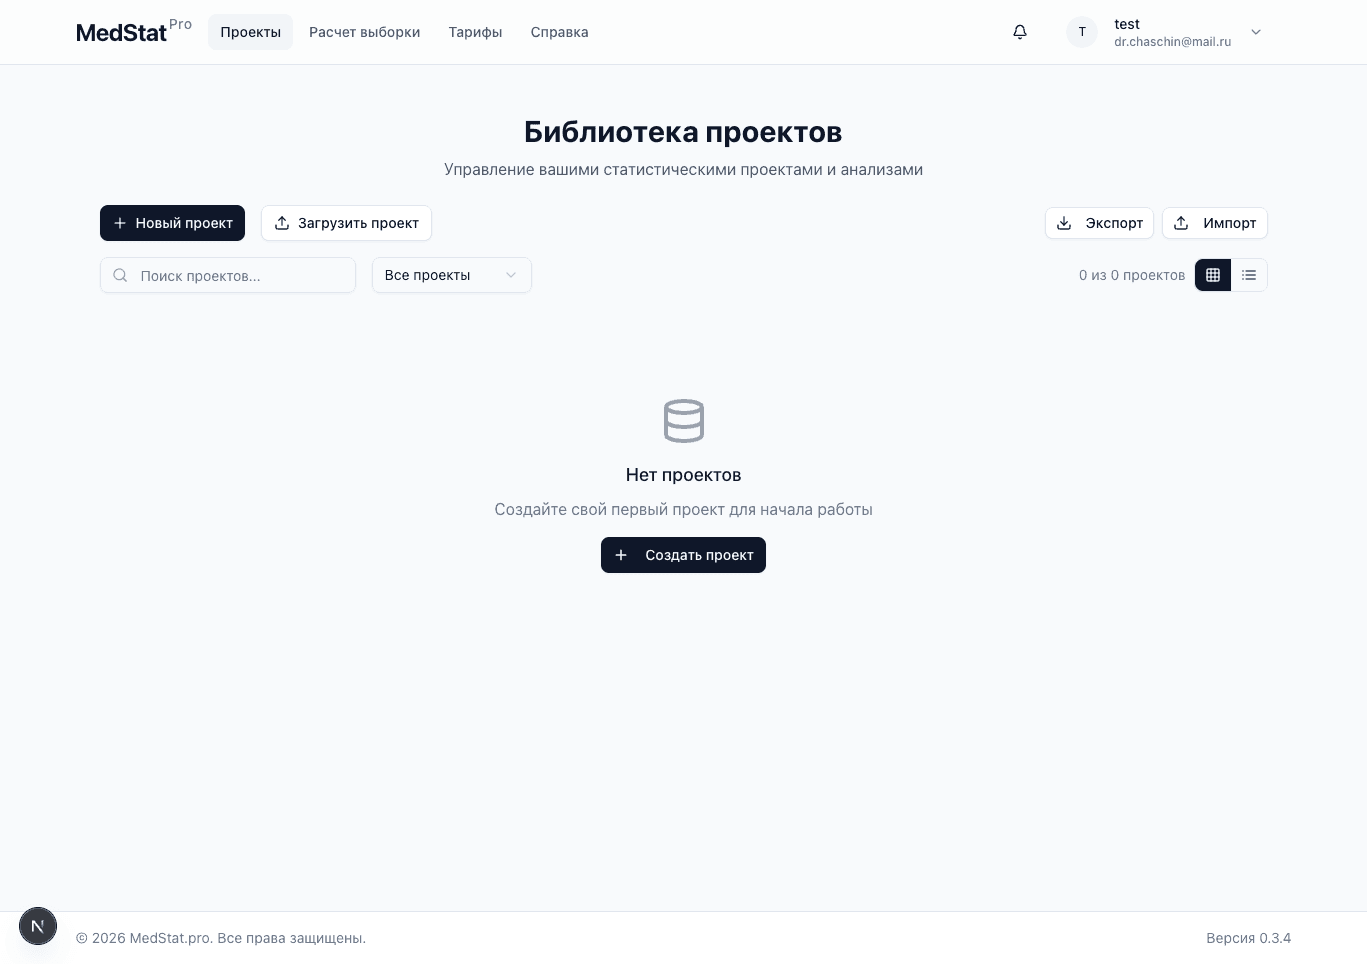Open the Справка section
Image resolution: width=1367 pixels, height=964 pixels.
[559, 32]
